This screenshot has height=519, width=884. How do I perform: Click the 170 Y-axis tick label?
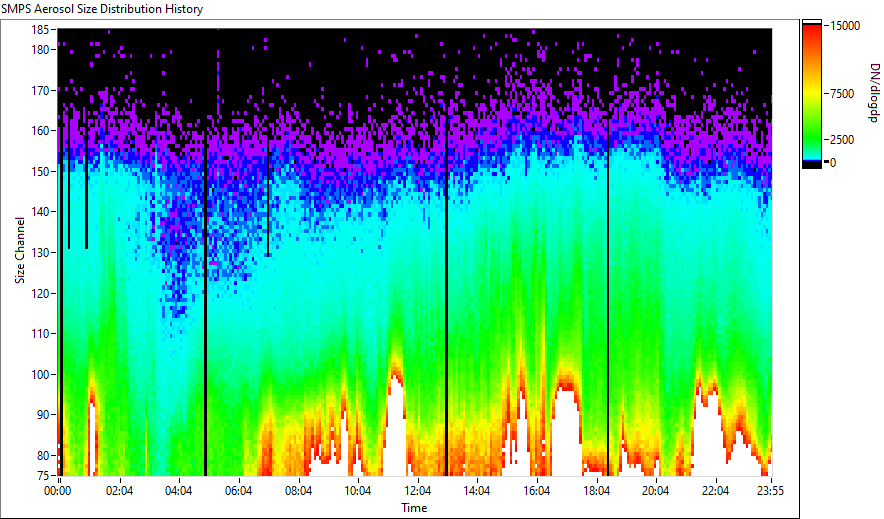coord(40,90)
